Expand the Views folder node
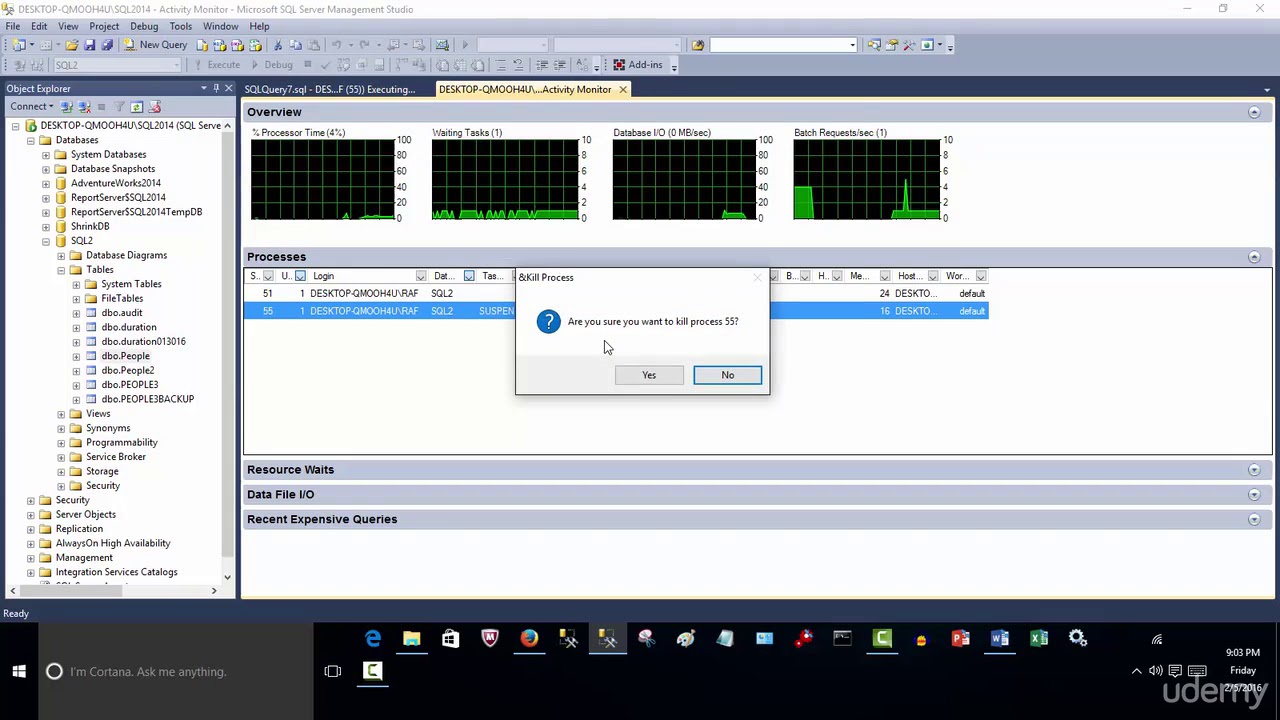Image resolution: width=1280 pixels, height=720 pixels. tap(61, 414)
